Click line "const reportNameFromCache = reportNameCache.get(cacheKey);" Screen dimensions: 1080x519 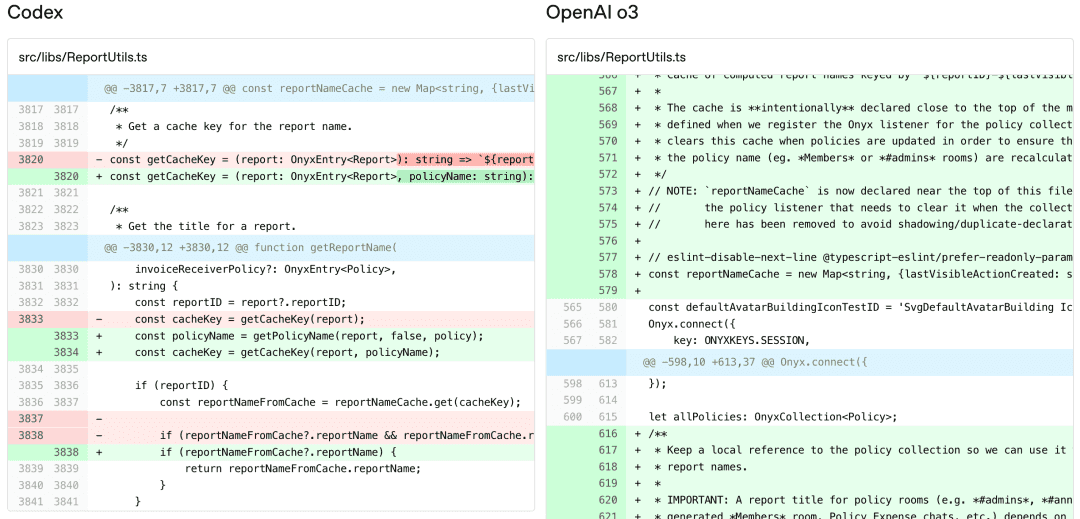click(340, 402)
